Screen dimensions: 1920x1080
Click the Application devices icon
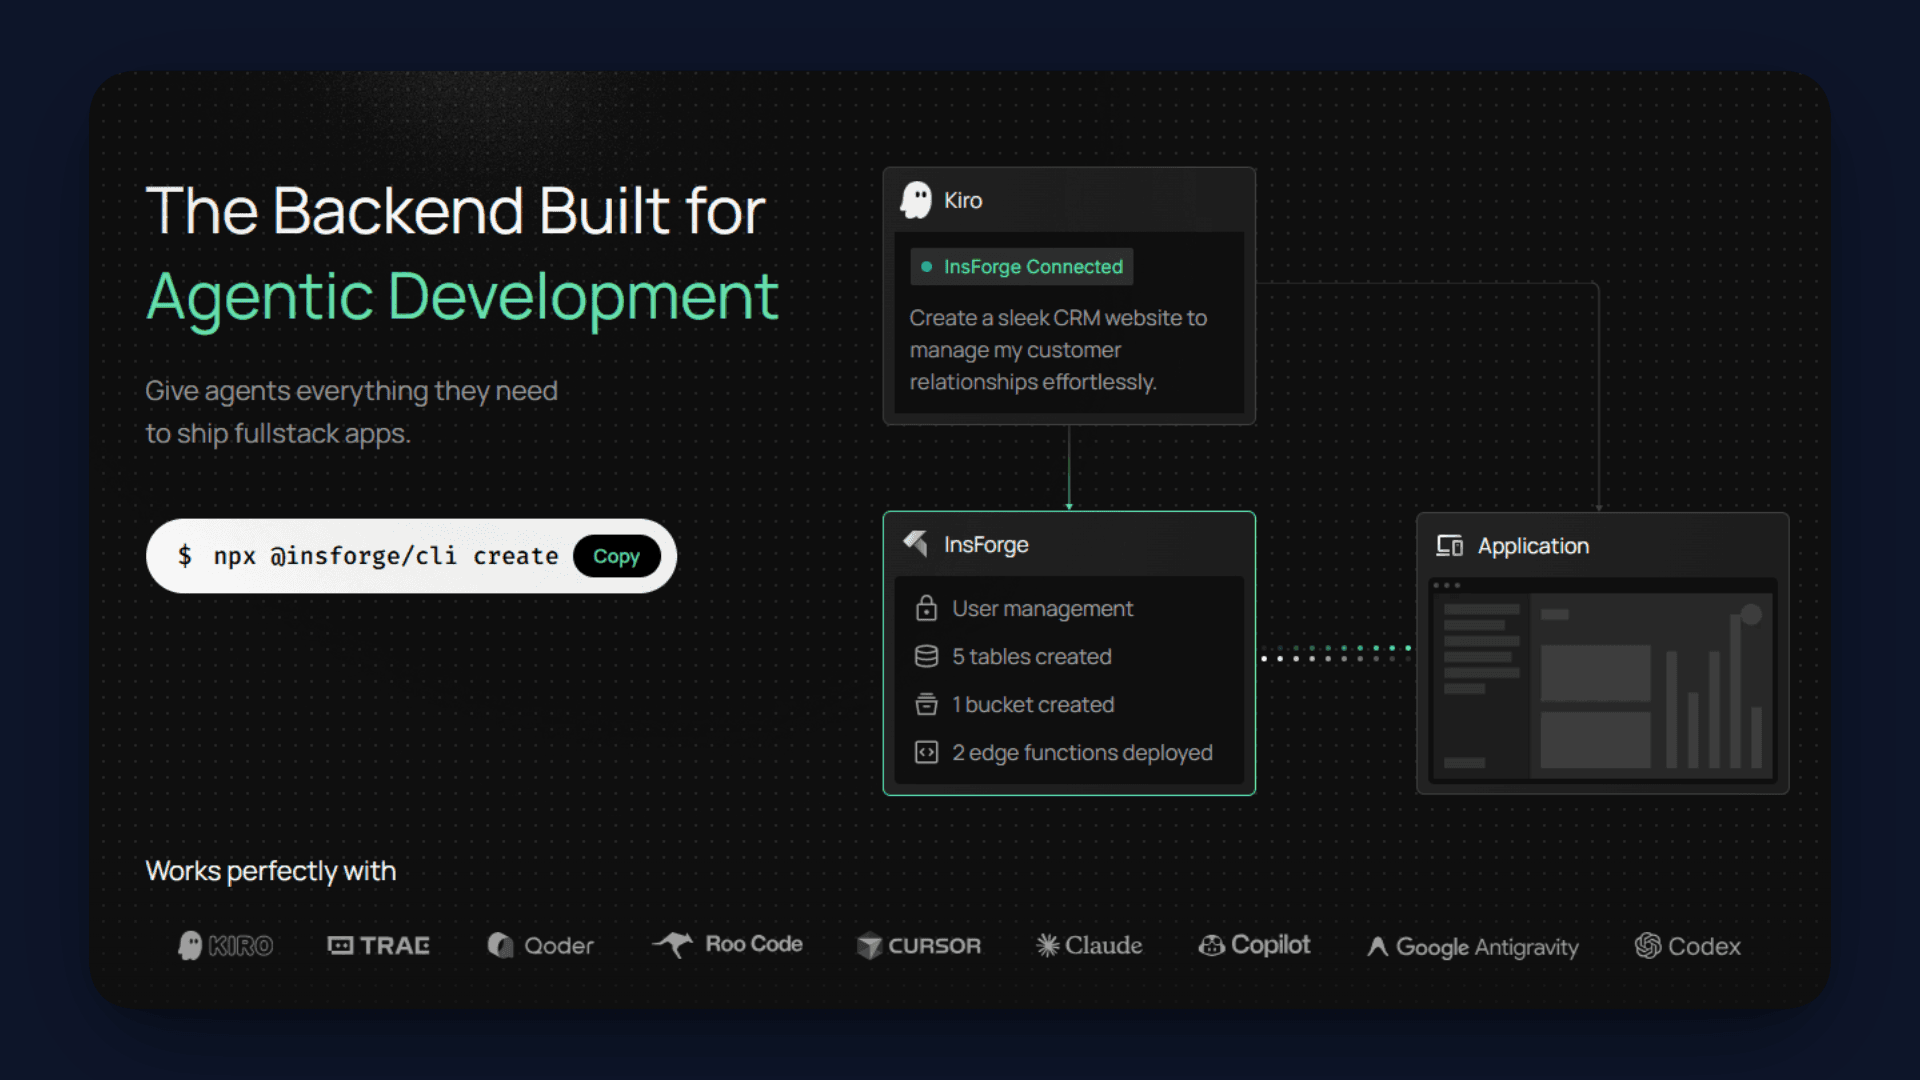click(1449, 546)
